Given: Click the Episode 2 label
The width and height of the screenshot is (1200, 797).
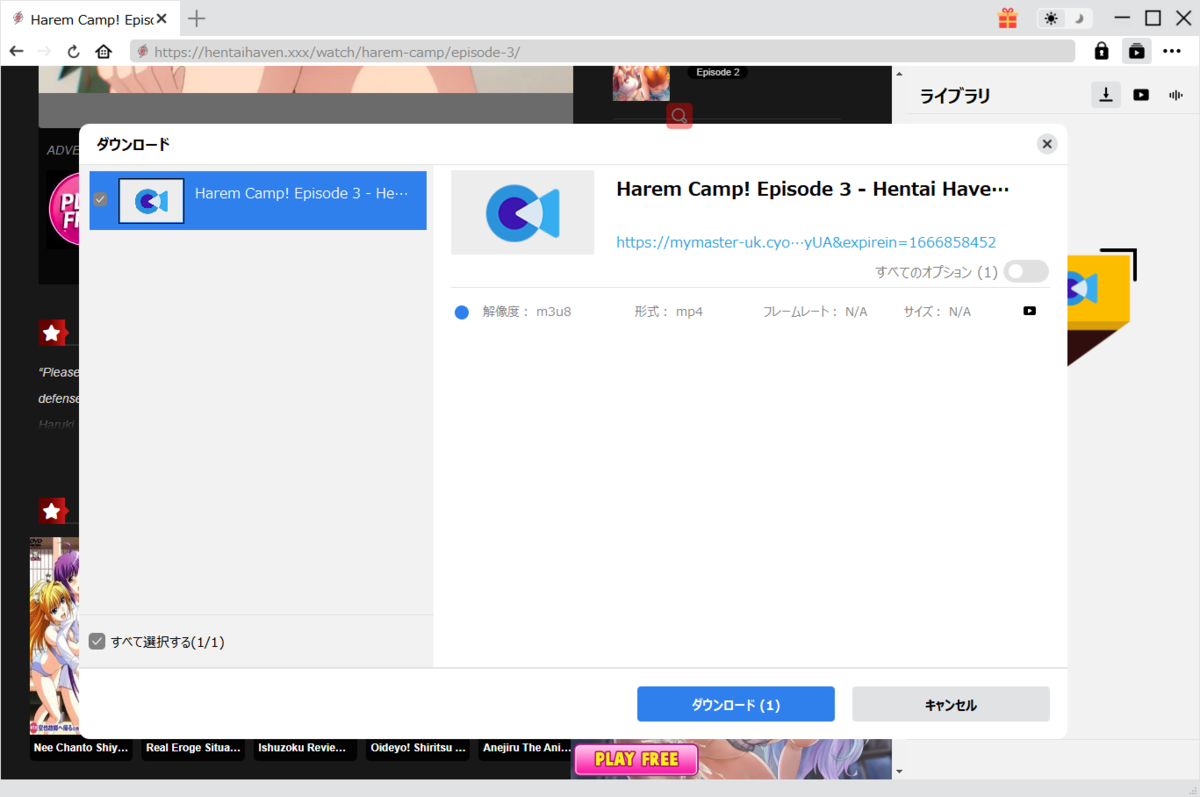Looking at the screenshot, I should pyautogui.click(x=717, y=72).
